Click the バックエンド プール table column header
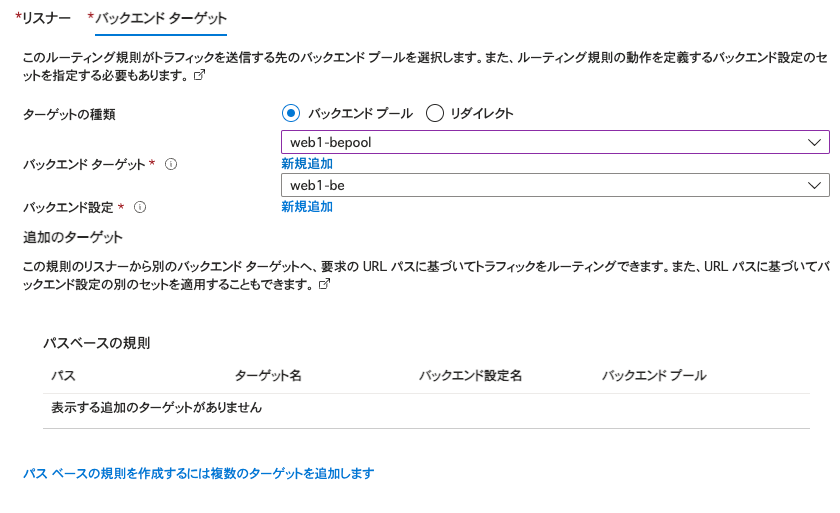Screen dimensions: 840x513 click(654, 376)
